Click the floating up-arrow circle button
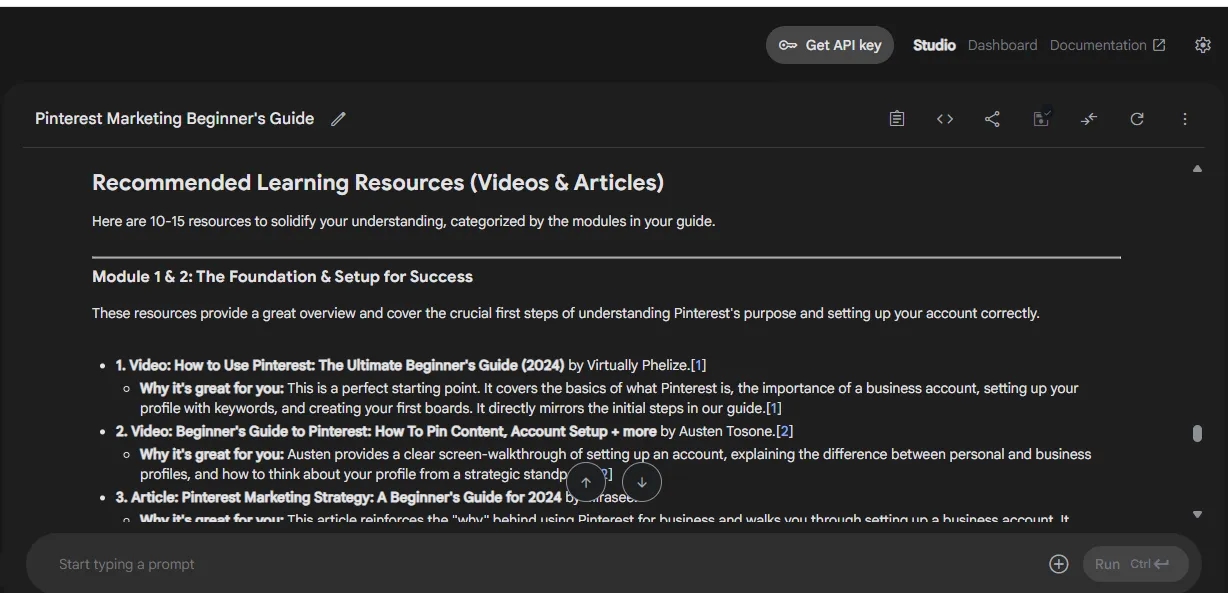1228x593 pixels. pos(586,482)
